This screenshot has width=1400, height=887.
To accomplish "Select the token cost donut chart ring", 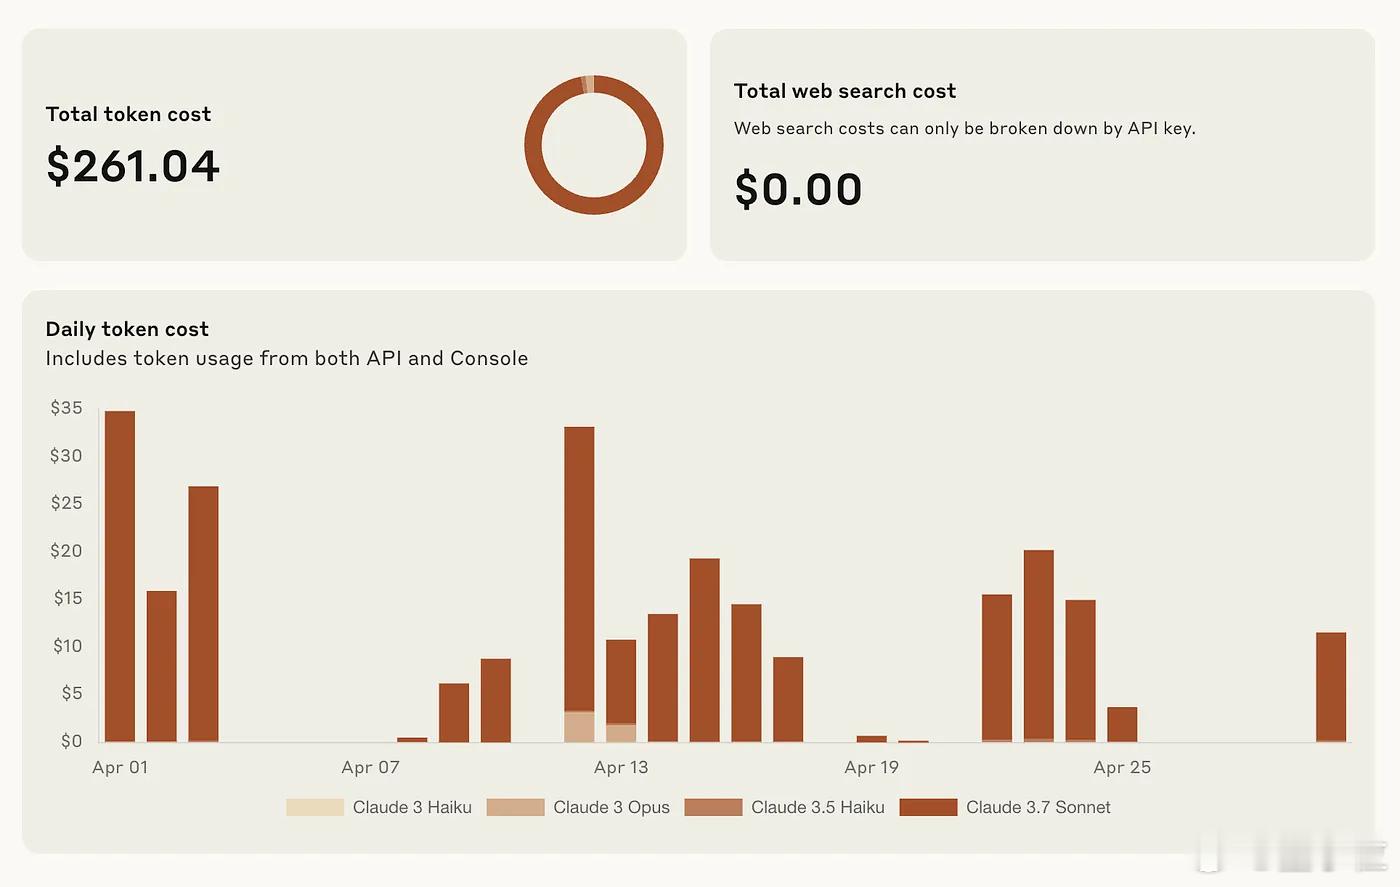I will coord(594,144).
